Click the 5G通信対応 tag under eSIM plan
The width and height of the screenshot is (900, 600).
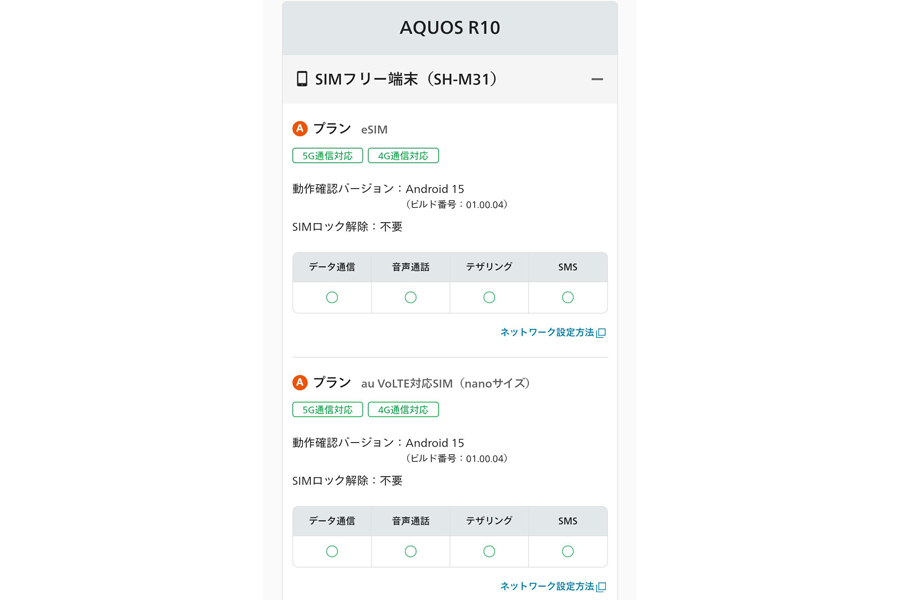tap(327, 156)
